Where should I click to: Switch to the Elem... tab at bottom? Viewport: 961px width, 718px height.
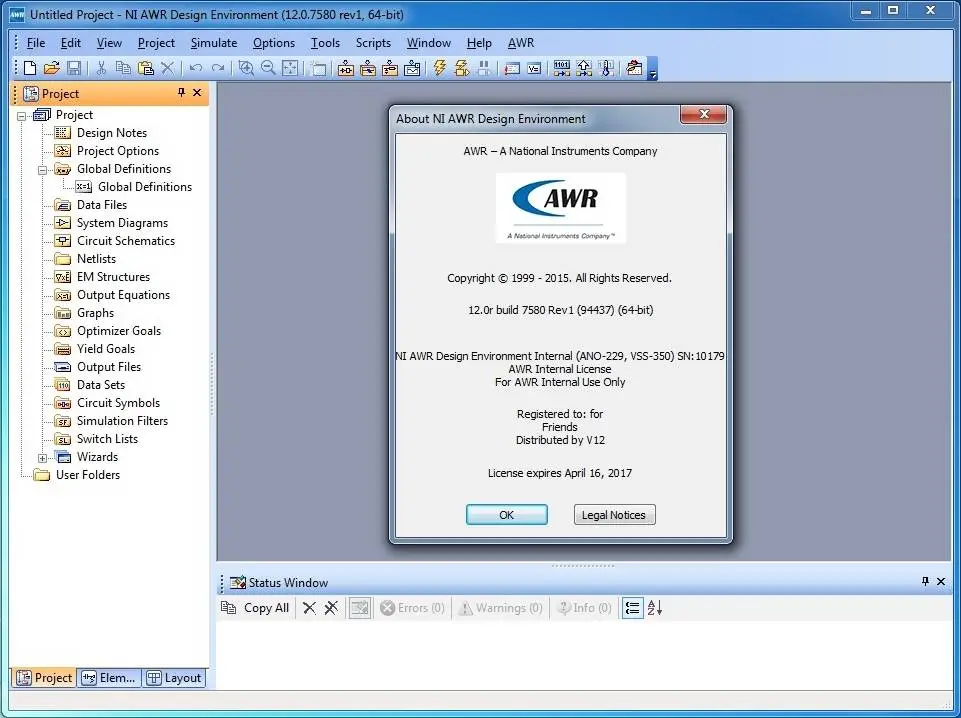point(109,678)
